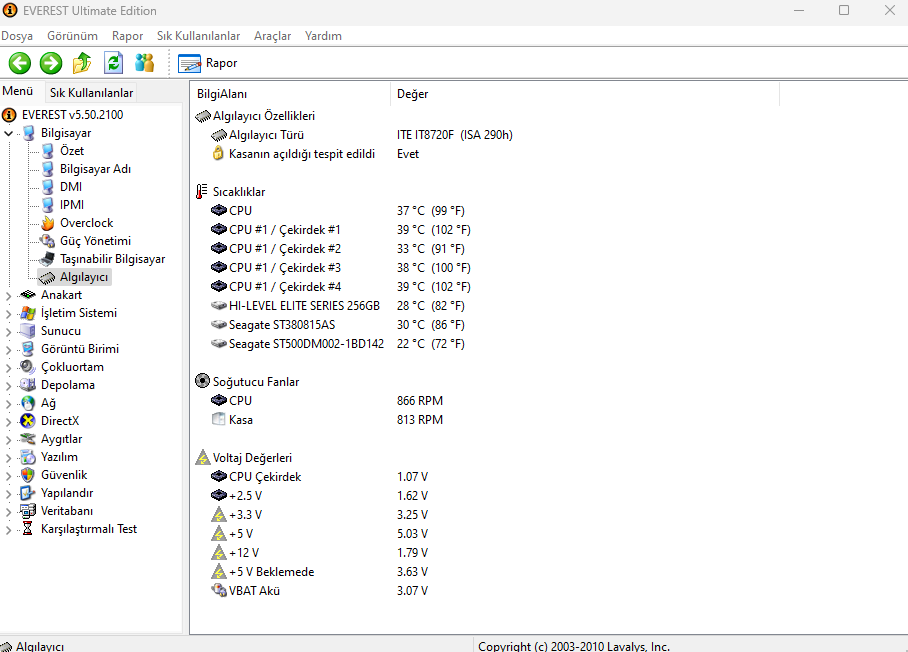Click the green Forward arrow icon
The image size is (908, 652).
51,63
